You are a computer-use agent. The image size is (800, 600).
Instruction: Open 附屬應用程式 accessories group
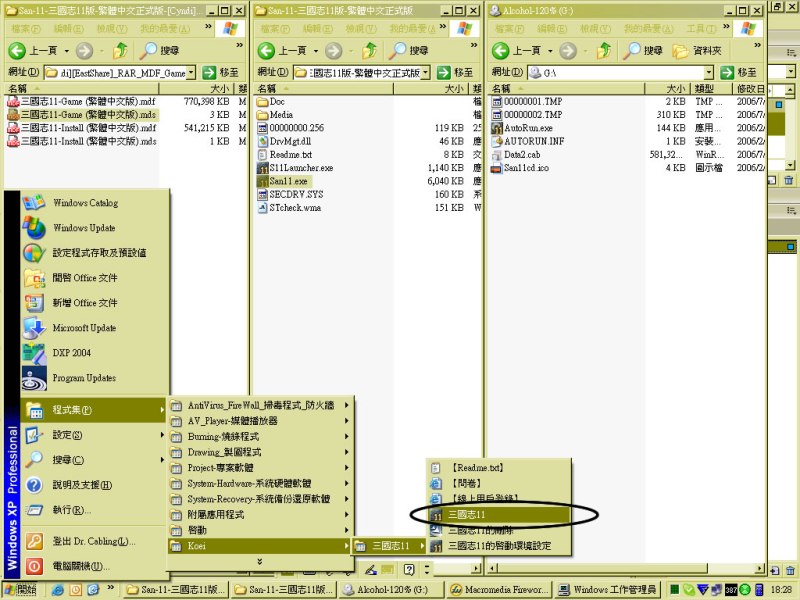[260, 514]
